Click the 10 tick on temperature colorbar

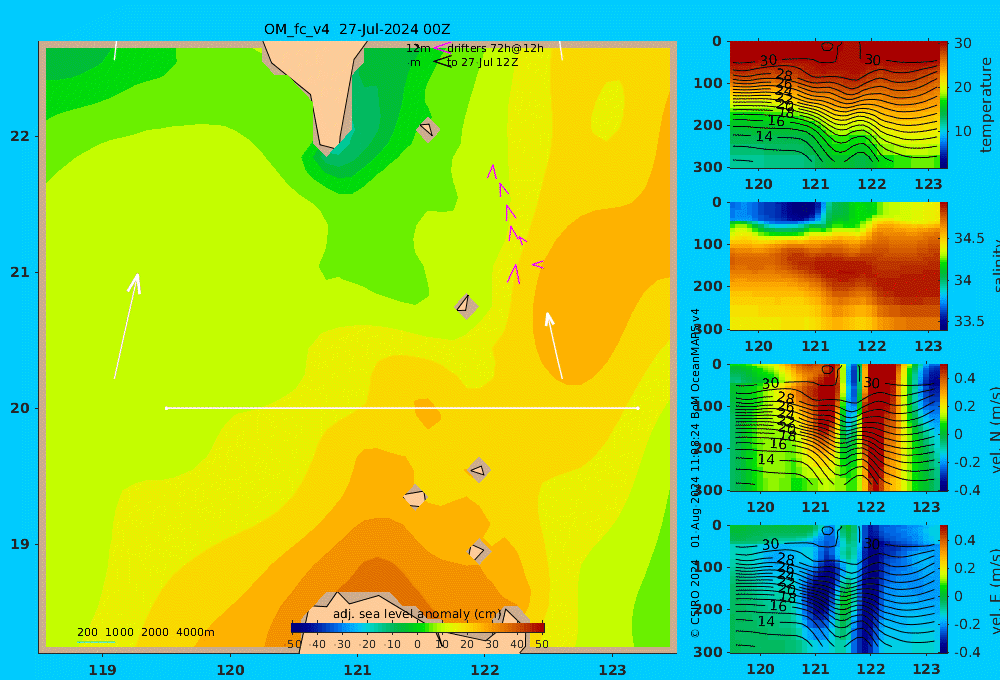point(962,131)
